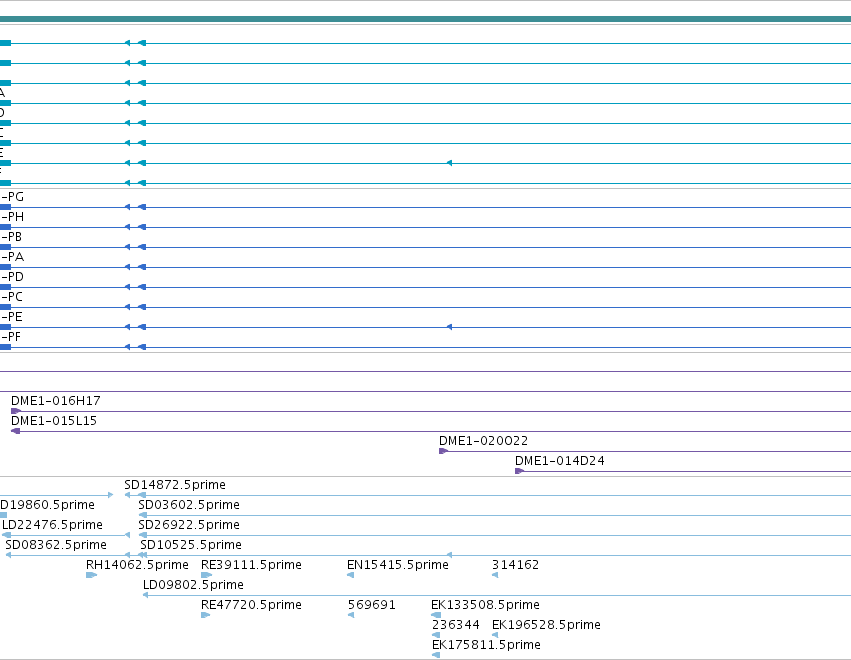851x660 pixels.
Task: Open the D19860.5prime EST feature
Action: click(47, 505)
